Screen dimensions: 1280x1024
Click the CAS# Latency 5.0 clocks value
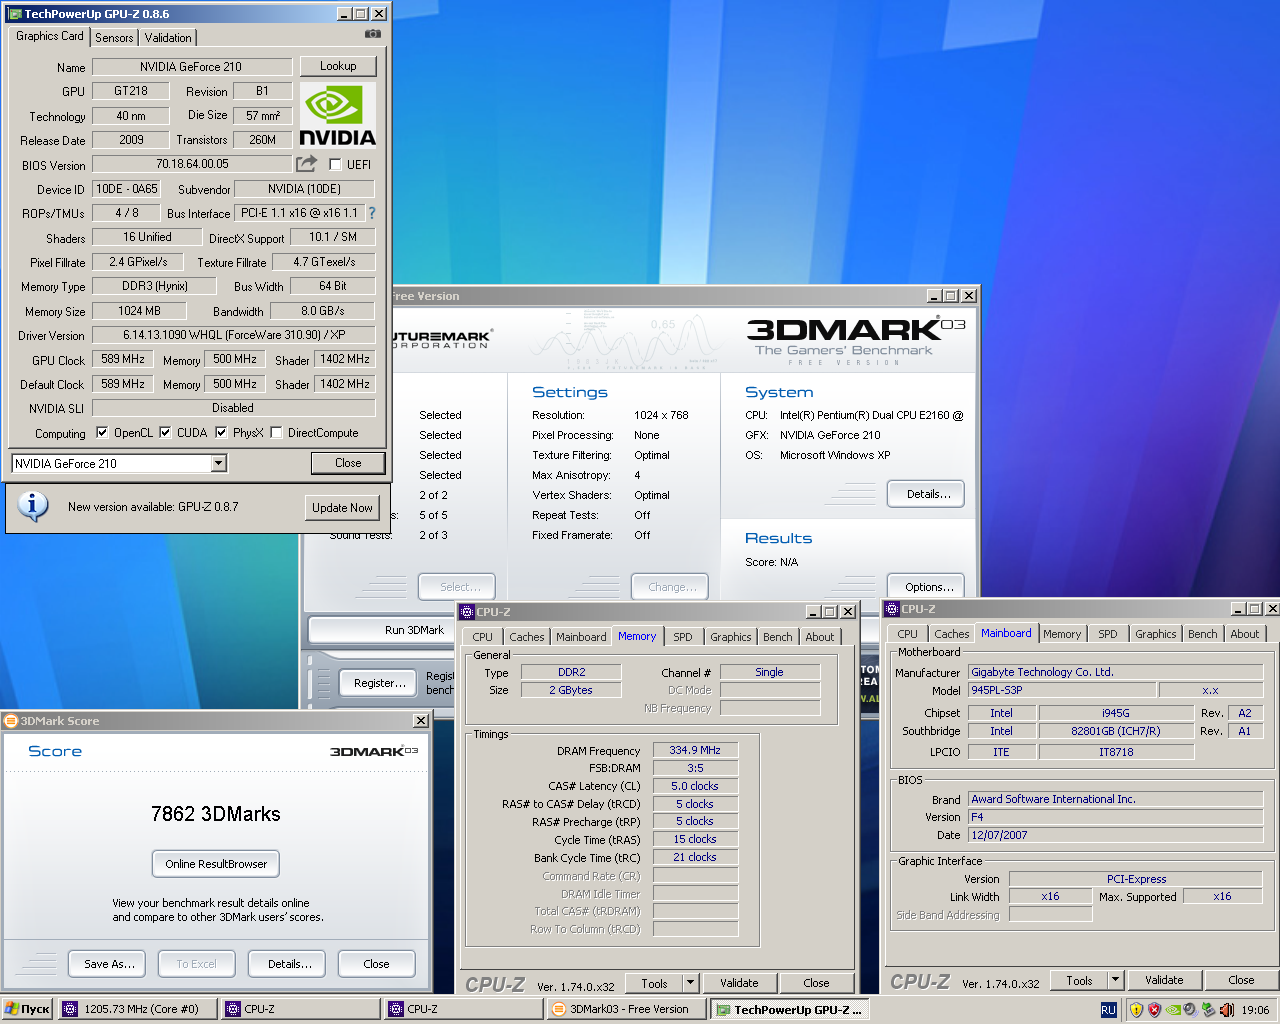tap(695, 786)
